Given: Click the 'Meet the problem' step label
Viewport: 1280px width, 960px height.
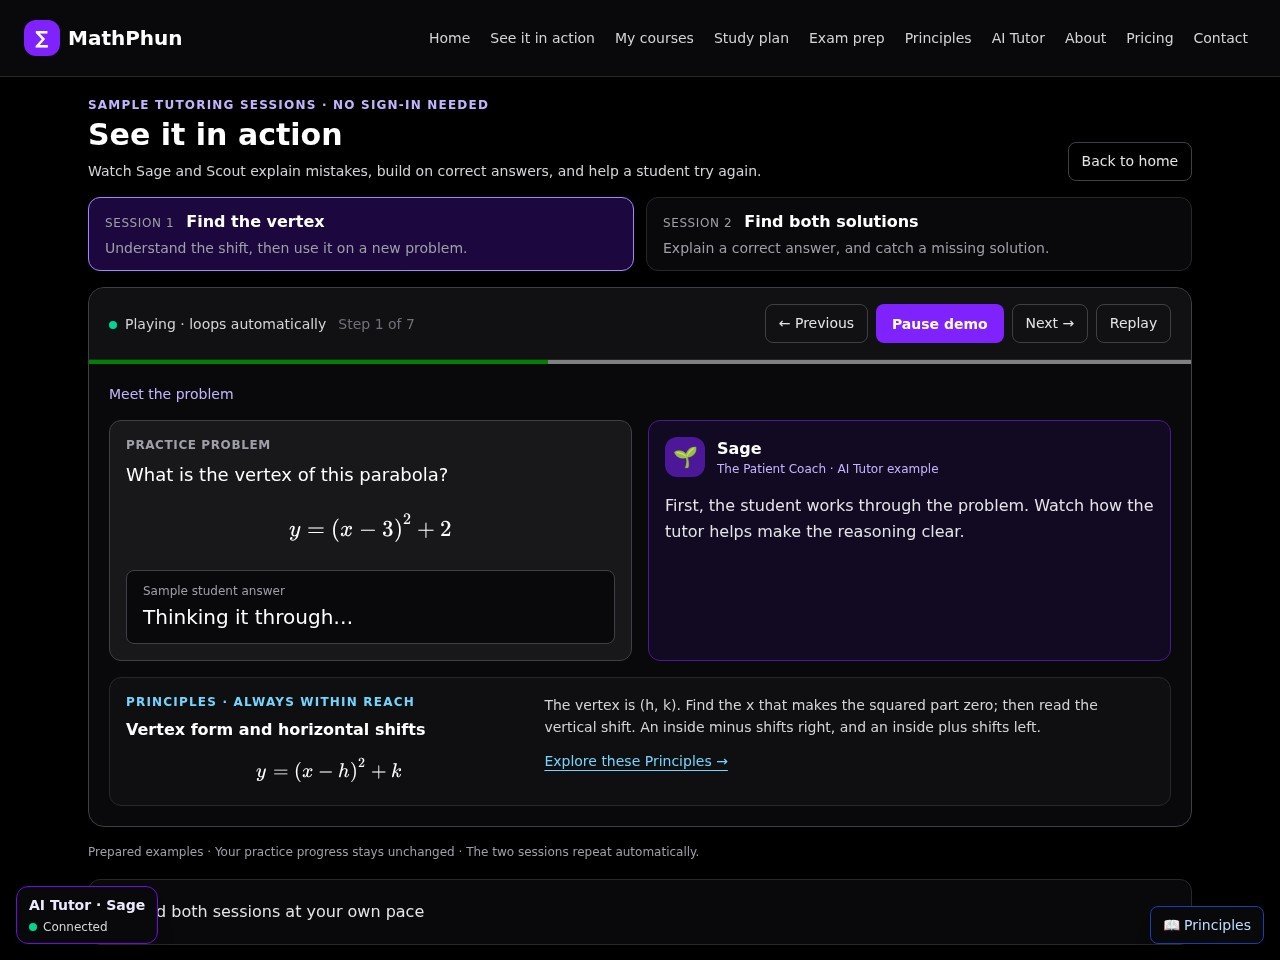Looking at the screenshot, I should tap(171, 394).
